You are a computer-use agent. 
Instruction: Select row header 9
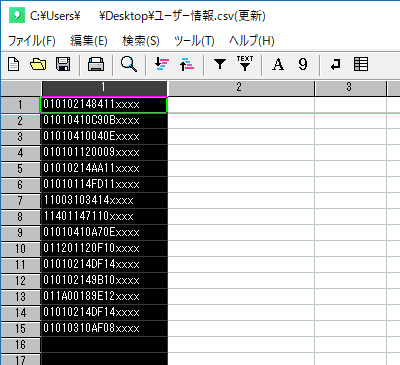click(20, 233)
